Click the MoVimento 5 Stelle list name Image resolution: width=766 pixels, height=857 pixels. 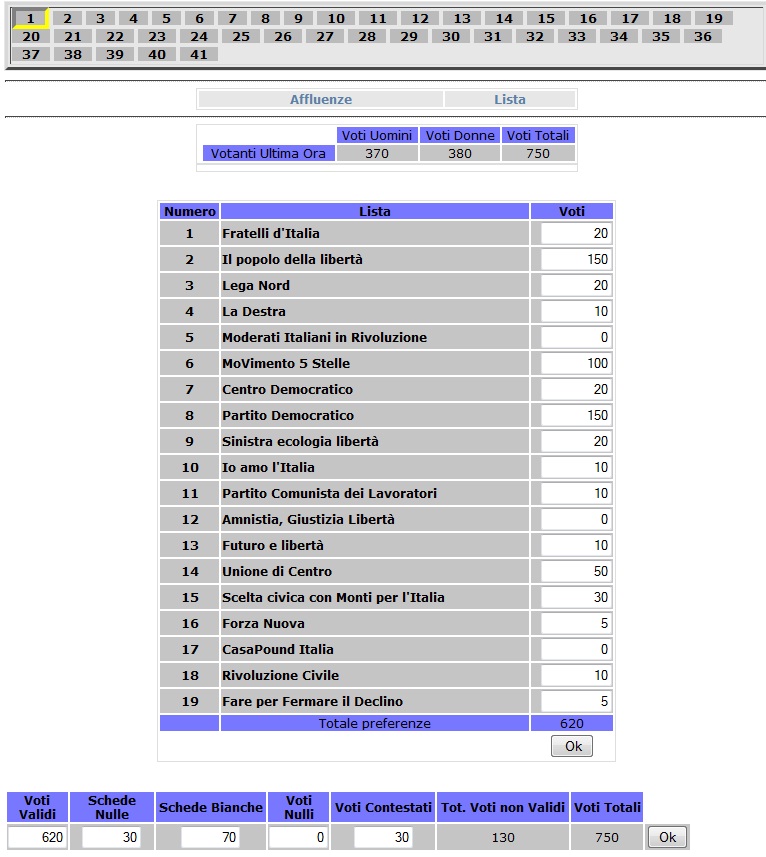coord(286,363)
